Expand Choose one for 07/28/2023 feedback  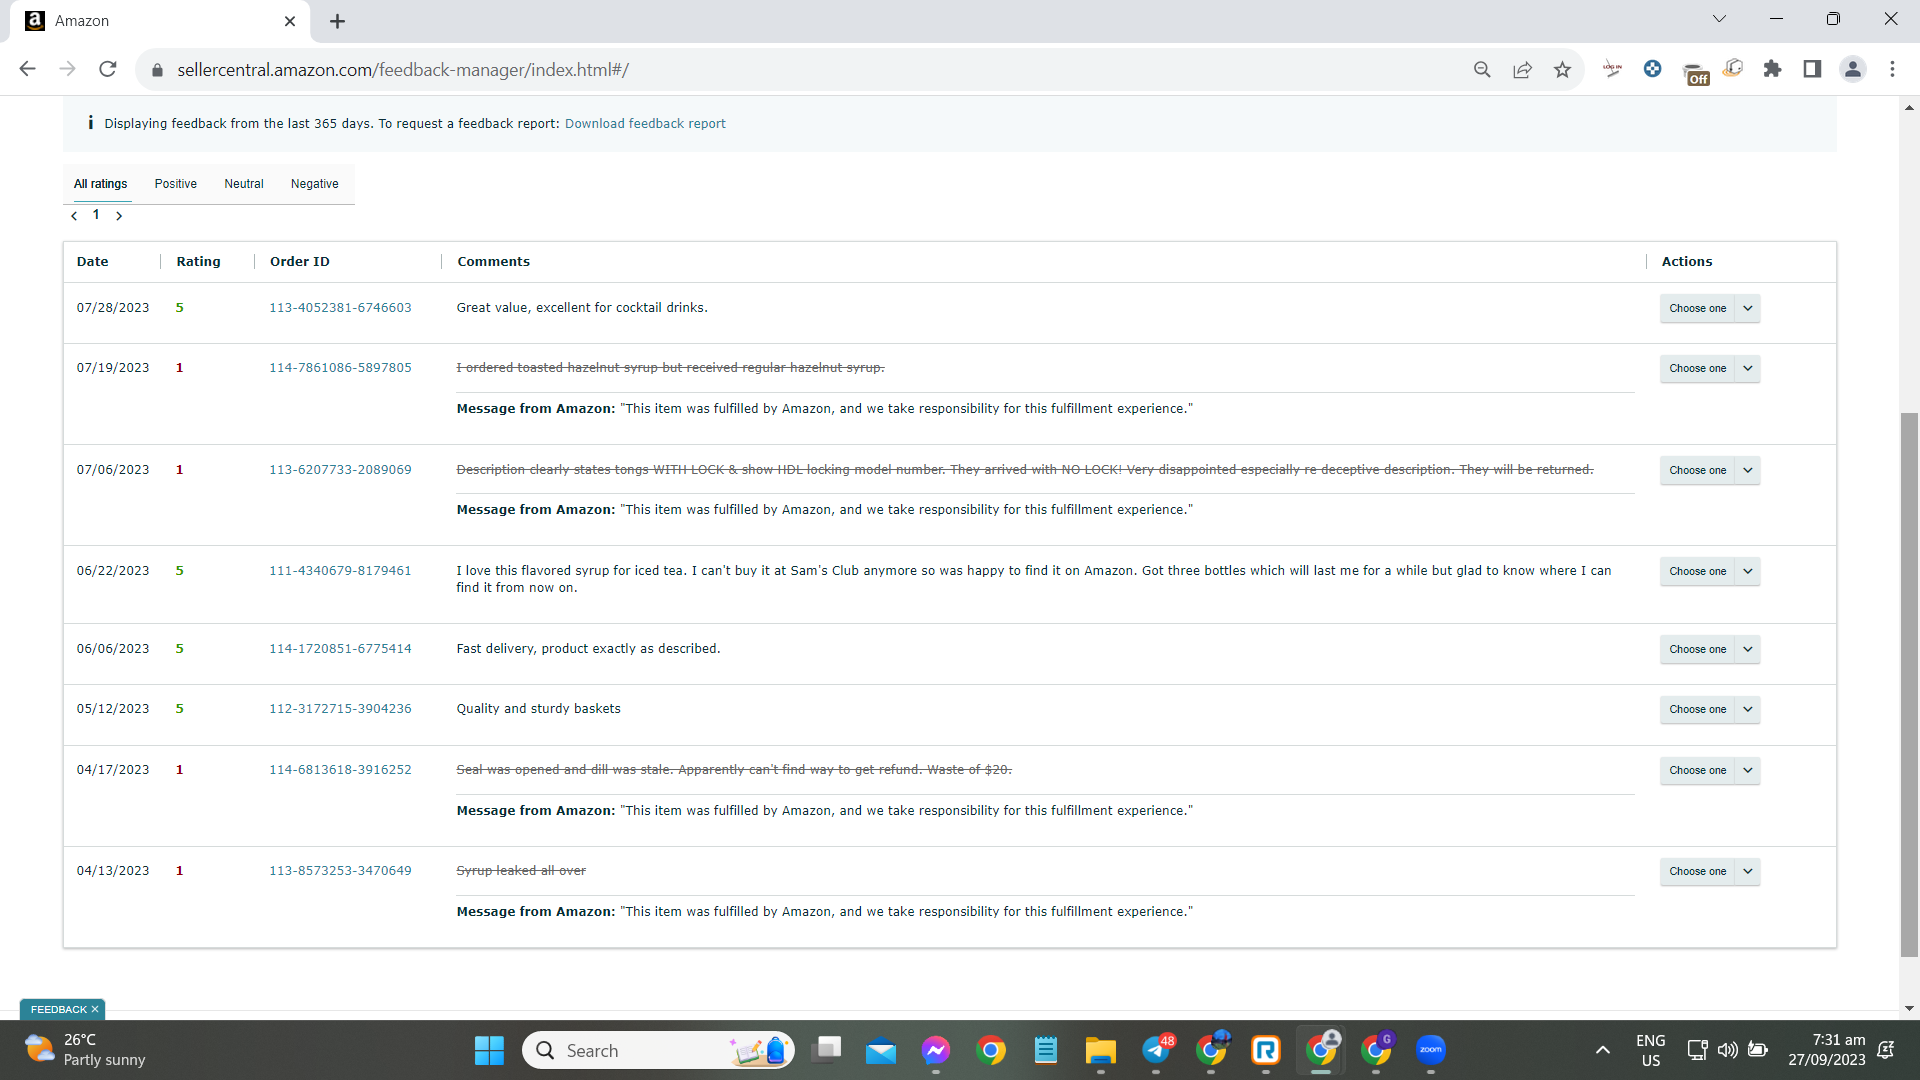pyautogui.click(x=1709, y=308)
